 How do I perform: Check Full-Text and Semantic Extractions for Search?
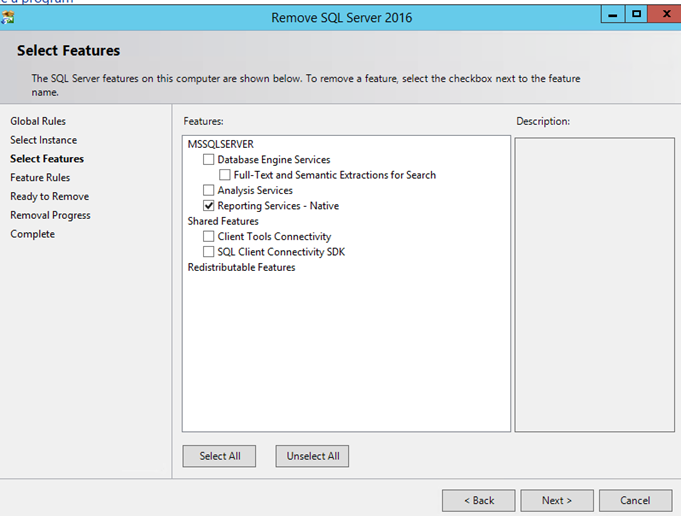[225, 175]
